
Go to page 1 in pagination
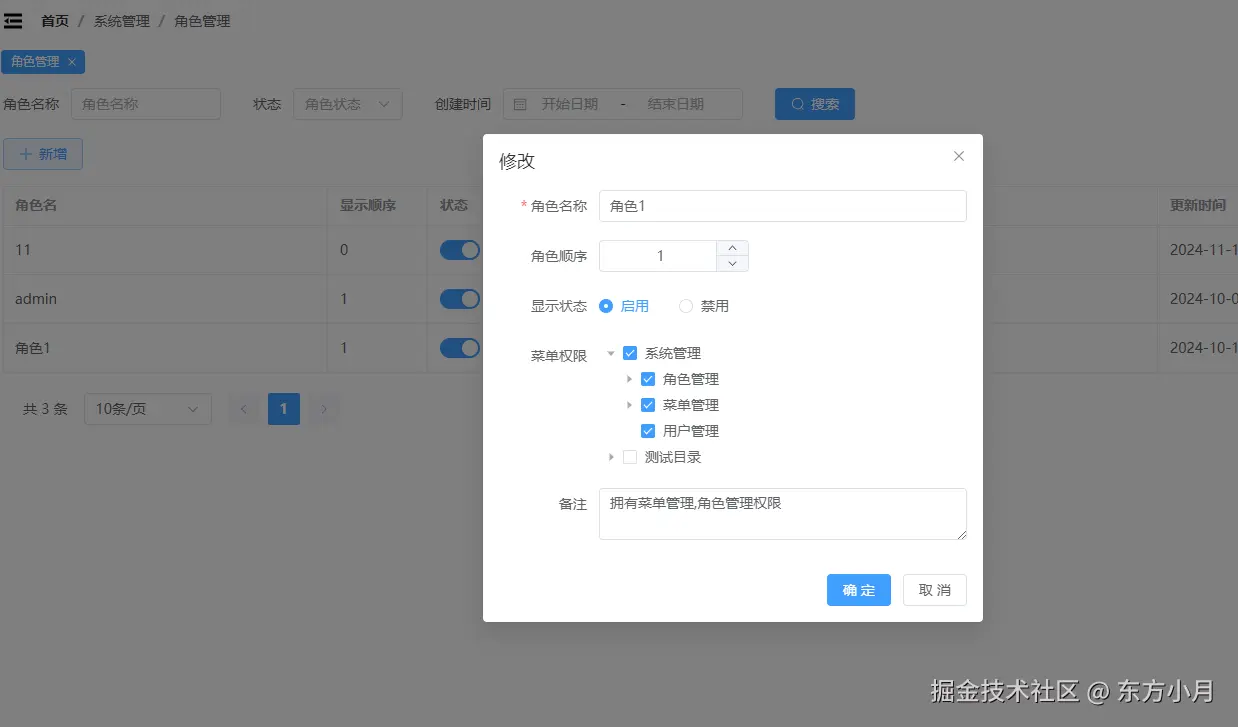point(284,409)
